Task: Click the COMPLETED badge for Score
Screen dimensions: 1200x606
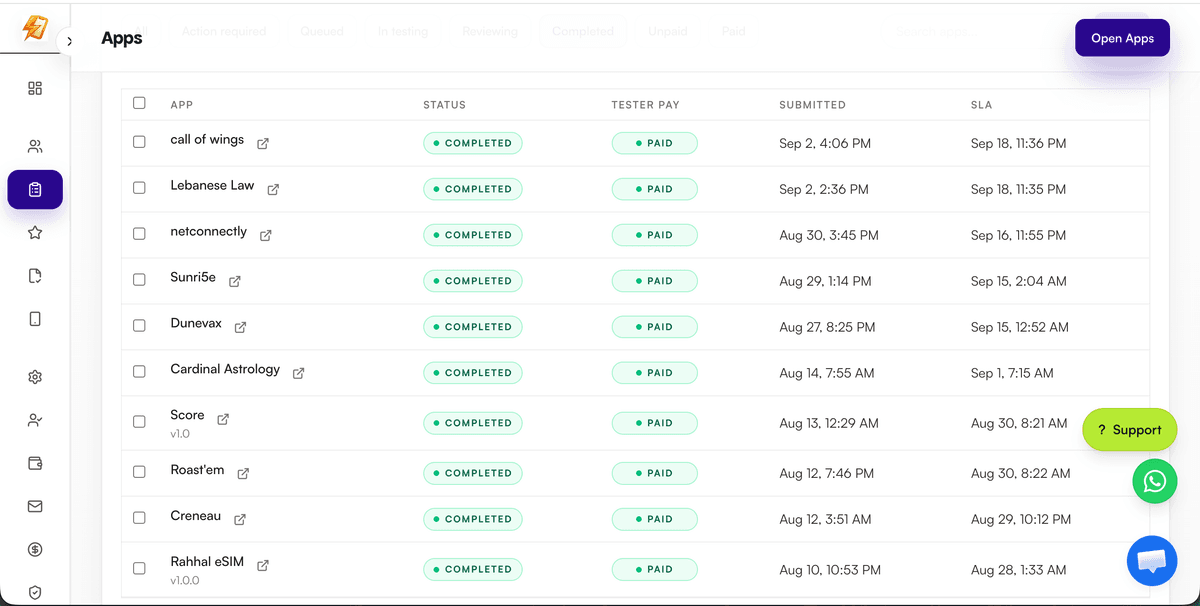Action: coord(473,423)
